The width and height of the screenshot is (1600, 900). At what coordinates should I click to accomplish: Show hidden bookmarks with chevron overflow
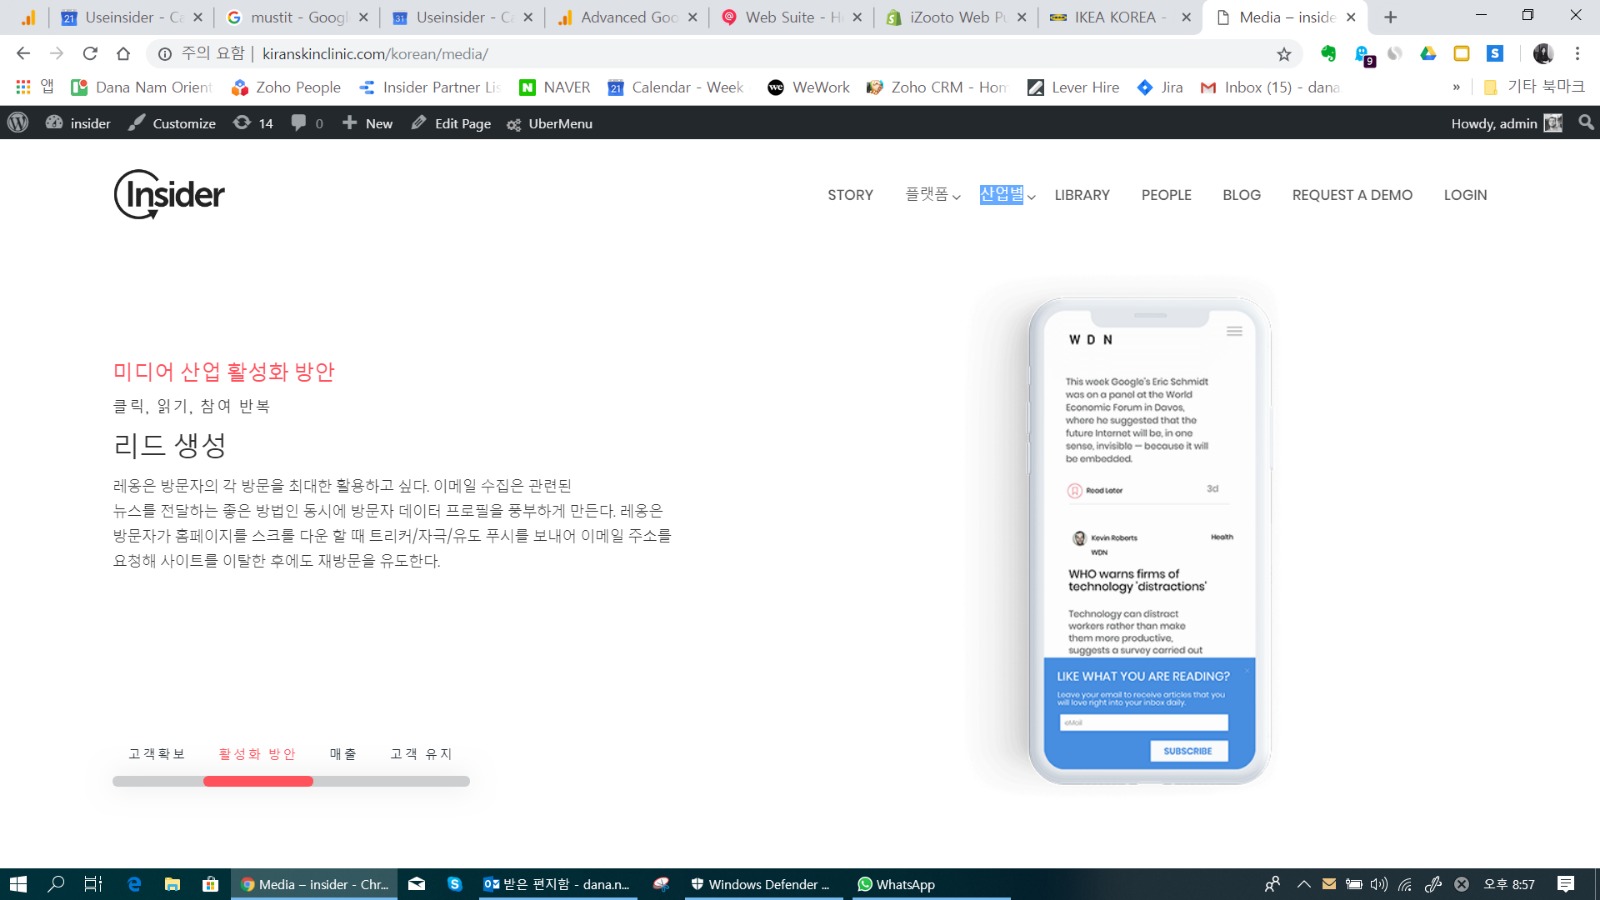1456,88
